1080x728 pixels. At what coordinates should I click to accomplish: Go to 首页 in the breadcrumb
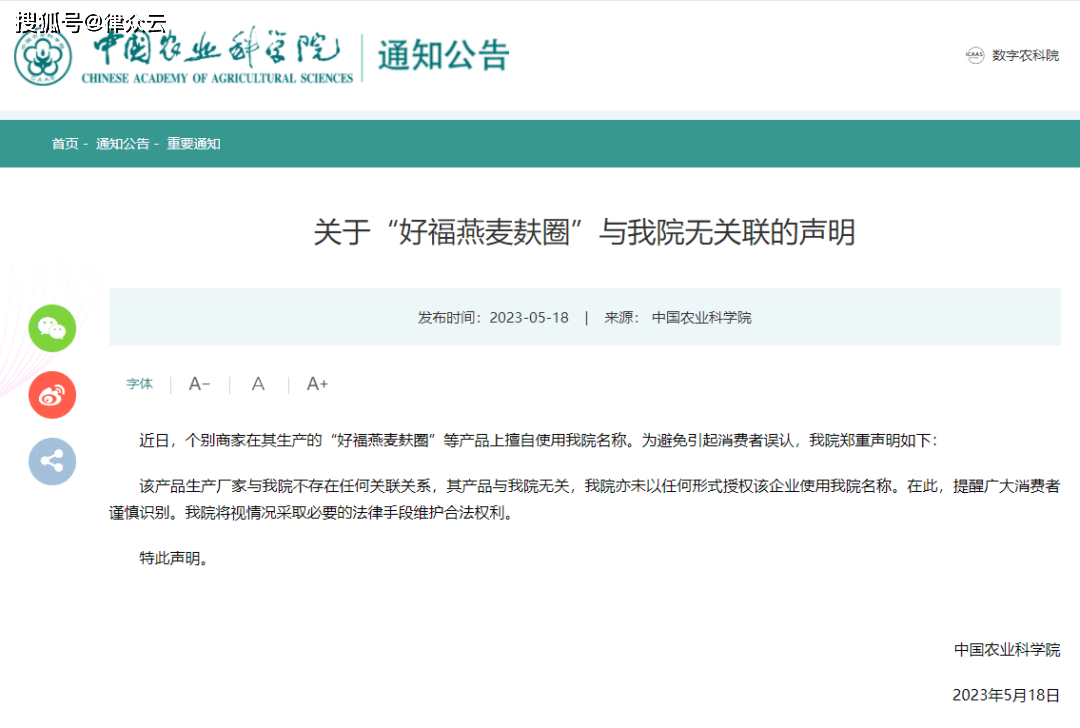[x=65, y=143]
